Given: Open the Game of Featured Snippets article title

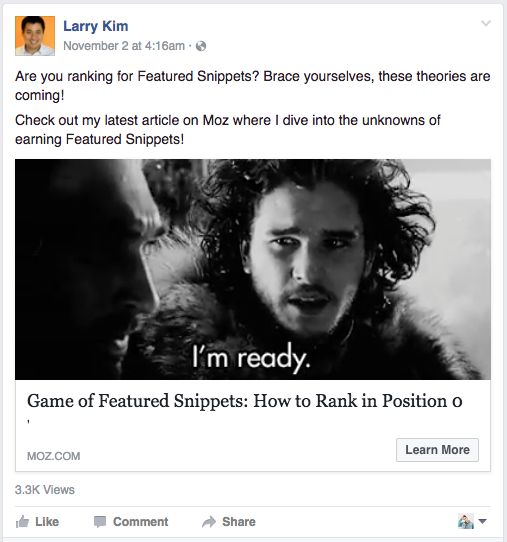Looking at the screenshot, I should coord(245,401).
